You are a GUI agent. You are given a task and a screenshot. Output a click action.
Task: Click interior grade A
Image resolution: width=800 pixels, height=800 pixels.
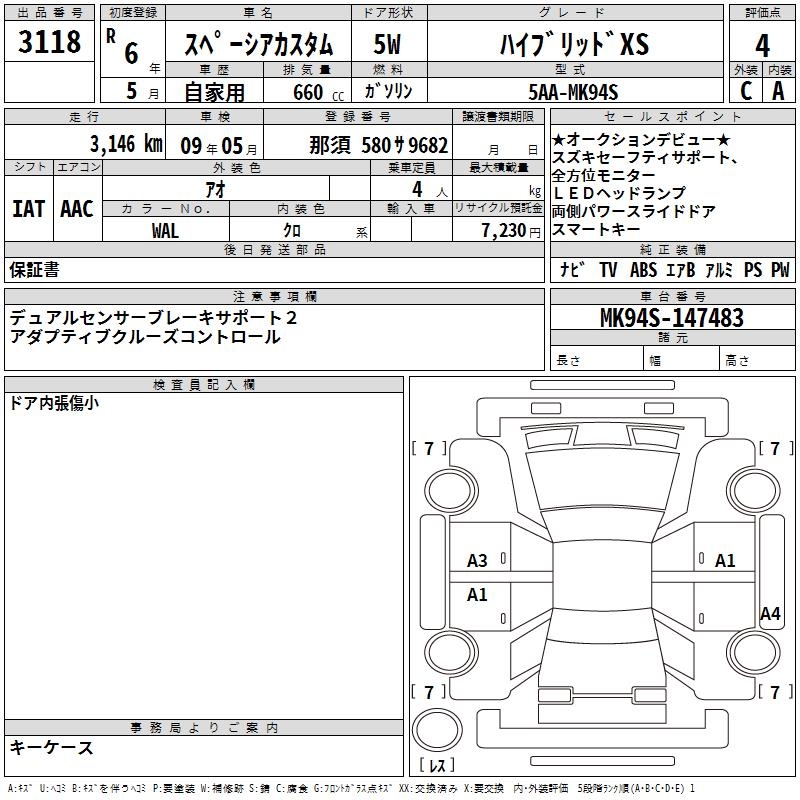(x=778, y=91)
